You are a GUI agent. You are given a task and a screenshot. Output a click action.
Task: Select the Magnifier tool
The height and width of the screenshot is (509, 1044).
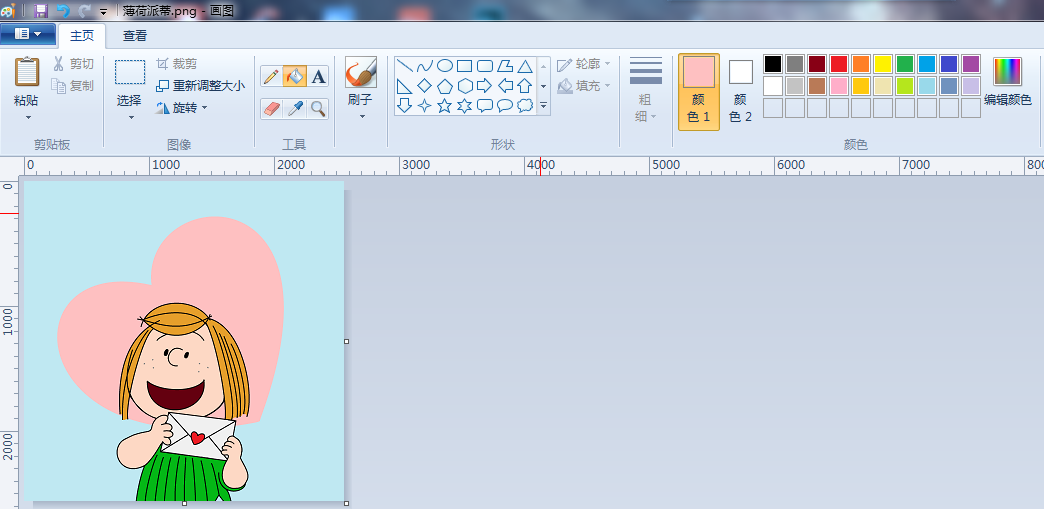(318, 109)
